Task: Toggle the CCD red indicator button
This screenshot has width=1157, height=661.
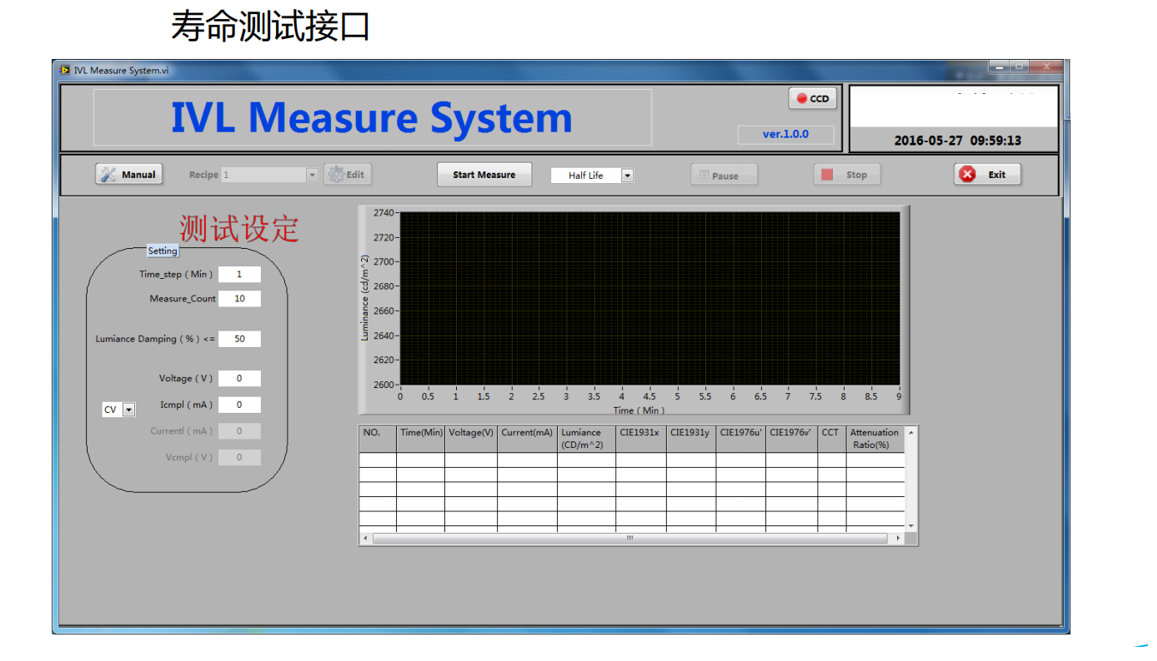Action: [x=812, y=99]
